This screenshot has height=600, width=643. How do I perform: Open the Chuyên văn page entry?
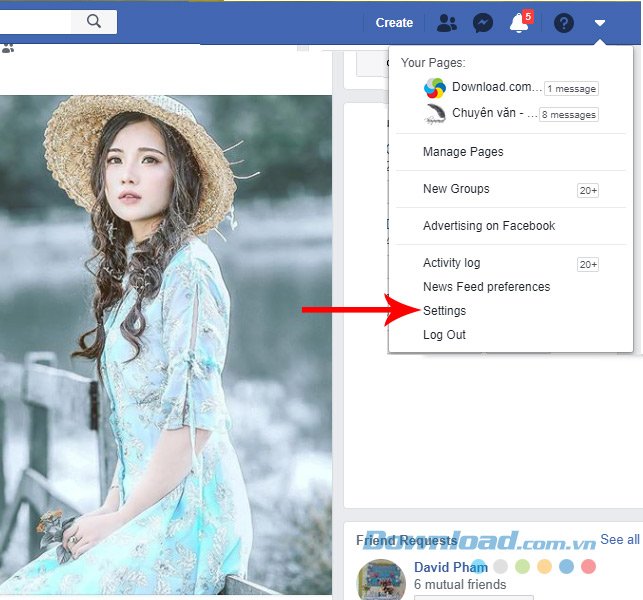tap(495, 113)
